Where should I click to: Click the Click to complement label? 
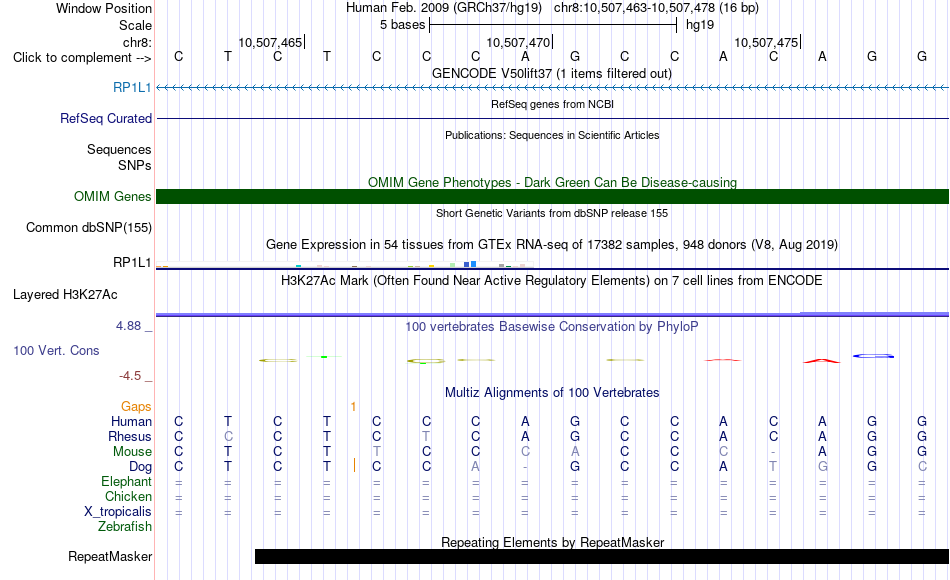pyautogui.click(x=82, y=58)
